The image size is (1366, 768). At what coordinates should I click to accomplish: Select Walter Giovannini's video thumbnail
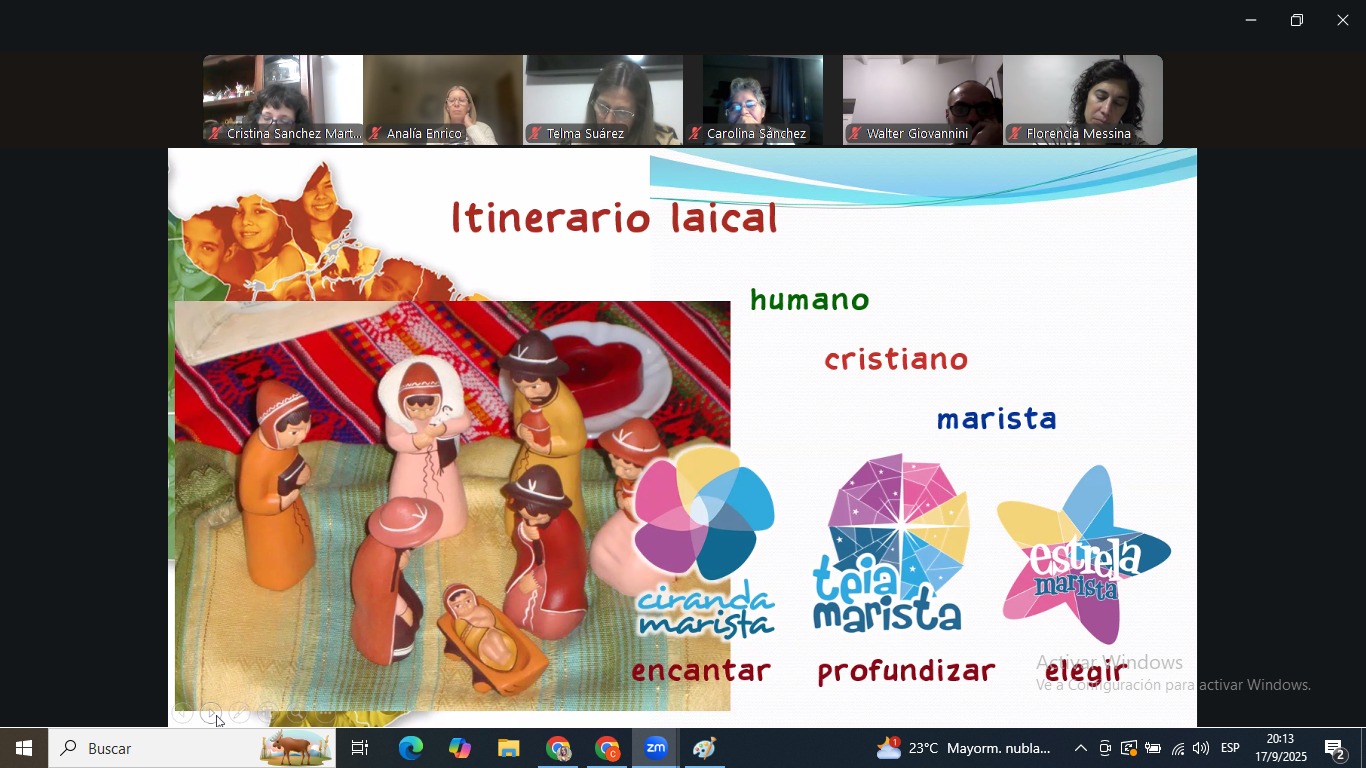coord(922,100)
